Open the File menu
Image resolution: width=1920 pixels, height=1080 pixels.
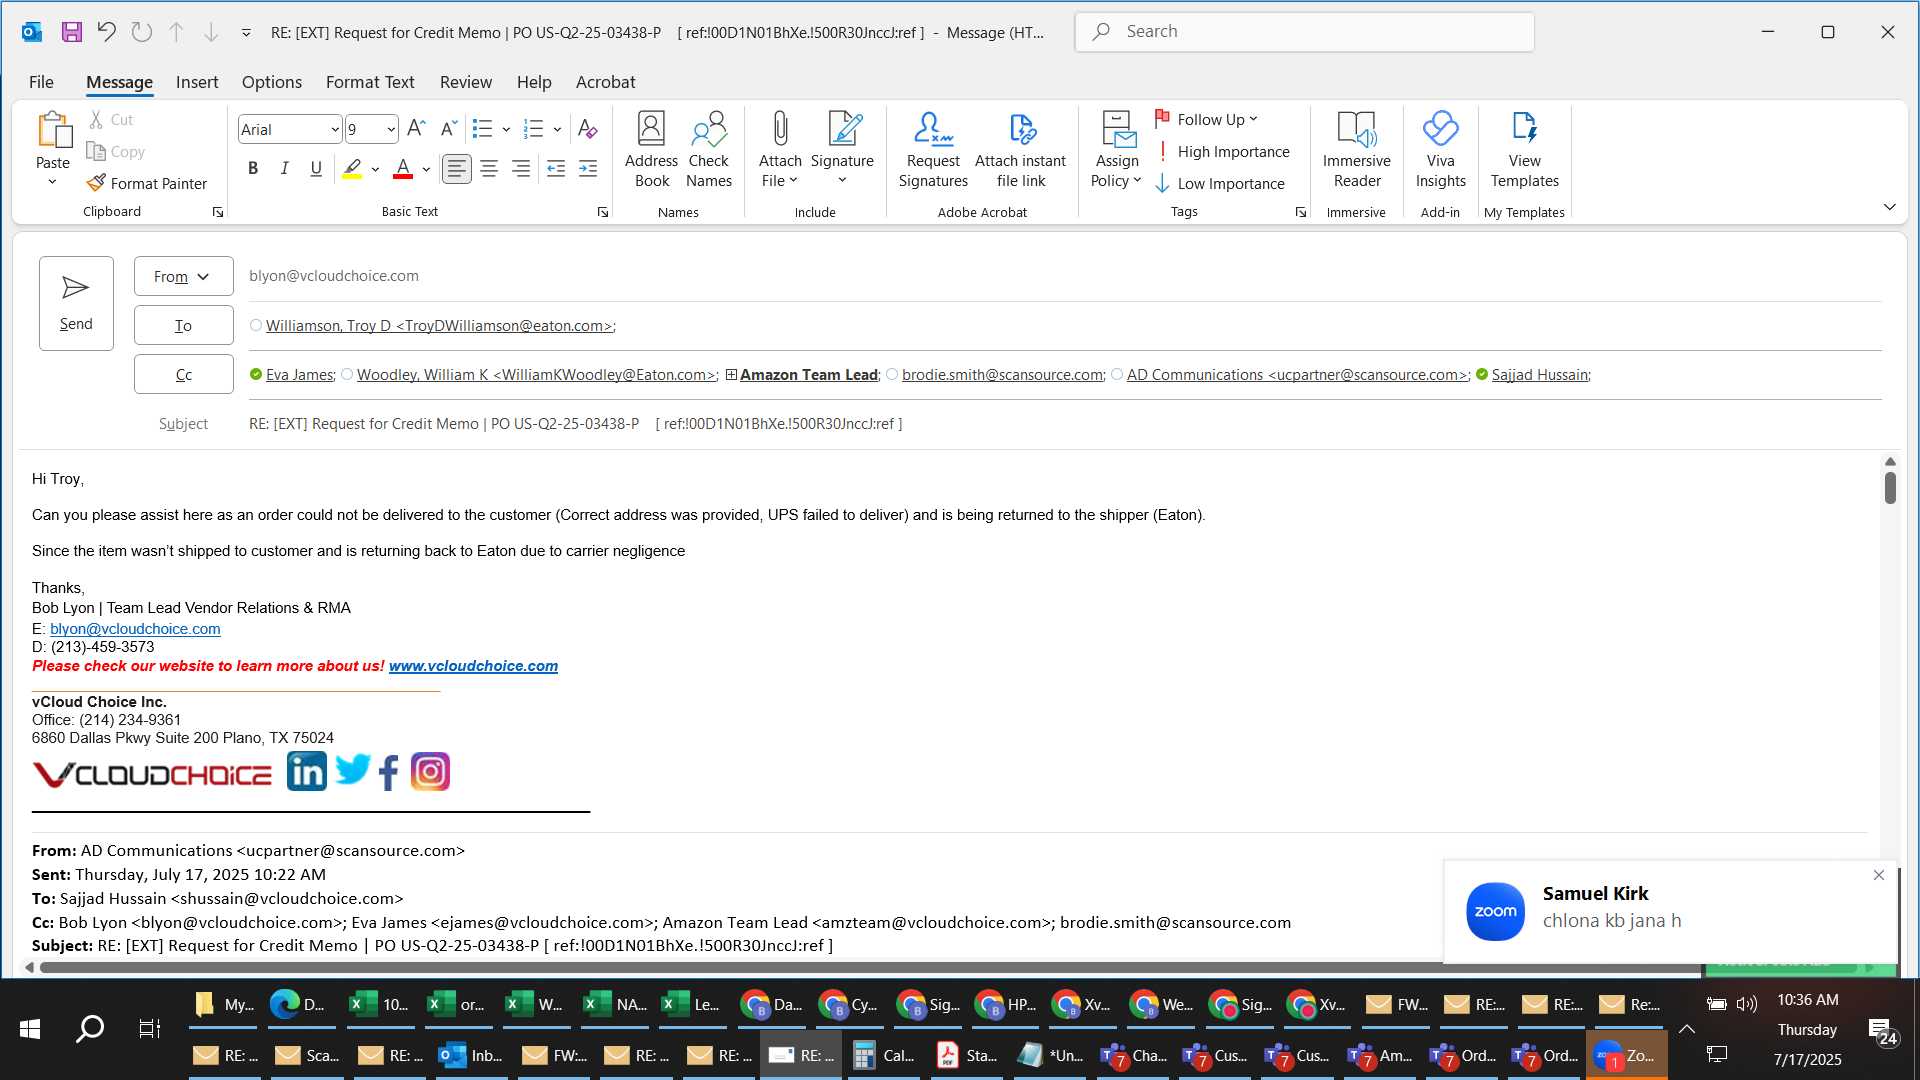tap(41, 82)
